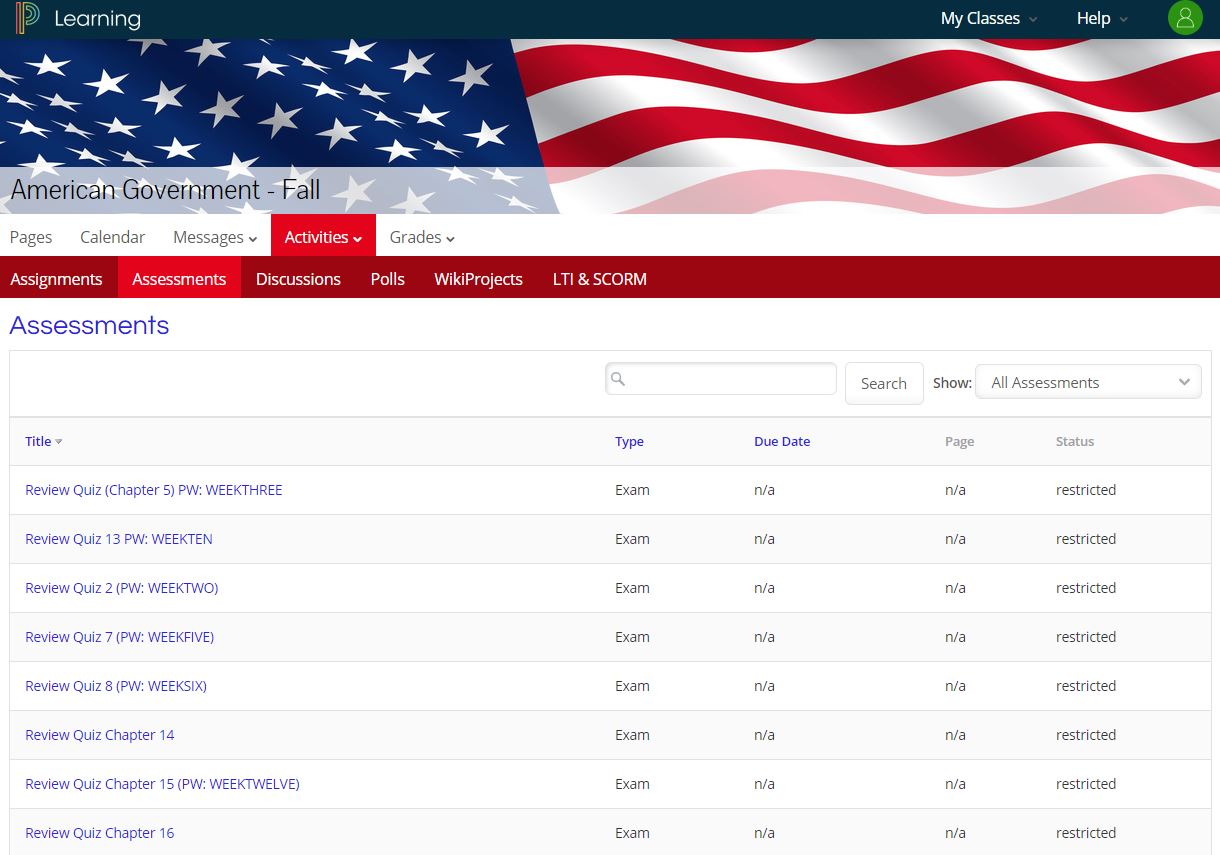Image resolution: width=1220 pixels, height=855 pixels.
Task: Click the Assessments page heading
Action: click(x=89, y=325)
